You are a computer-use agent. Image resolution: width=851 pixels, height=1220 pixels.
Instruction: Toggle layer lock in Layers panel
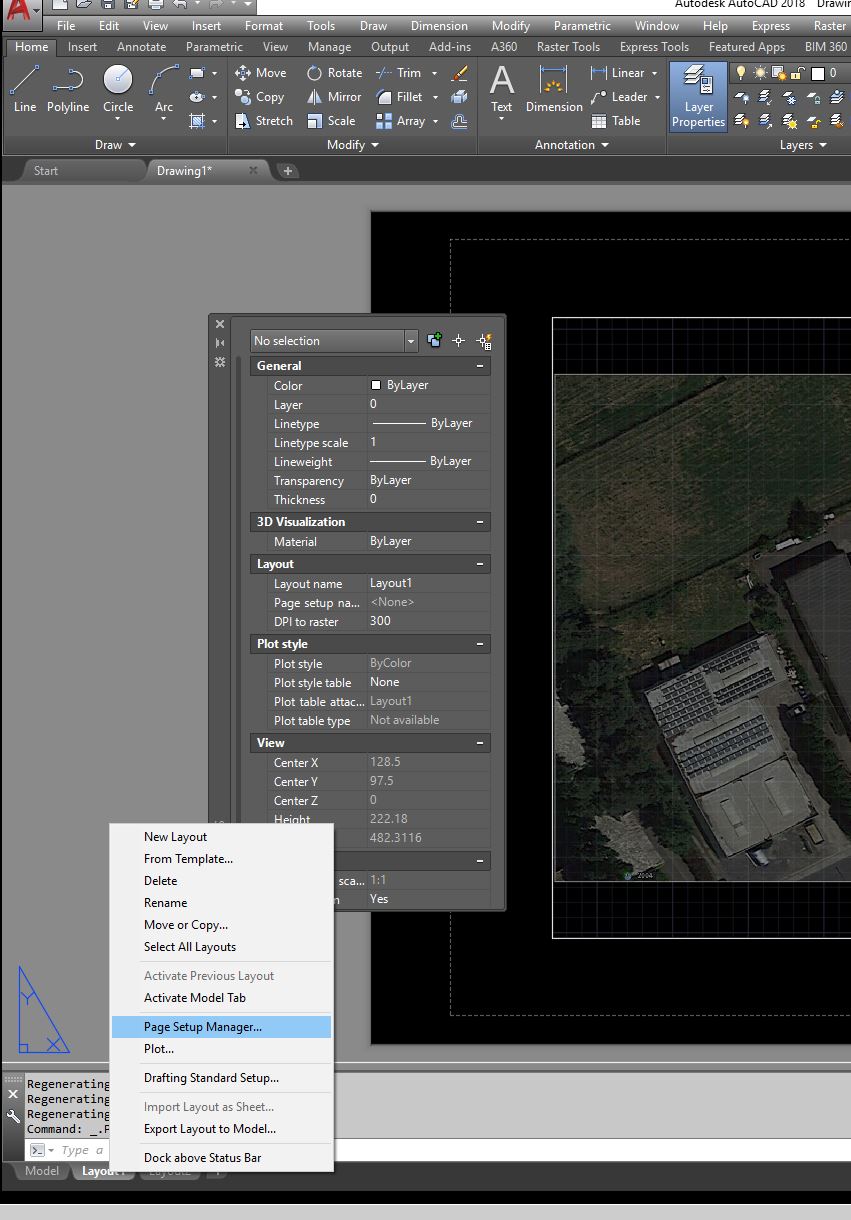coord(796,73)
